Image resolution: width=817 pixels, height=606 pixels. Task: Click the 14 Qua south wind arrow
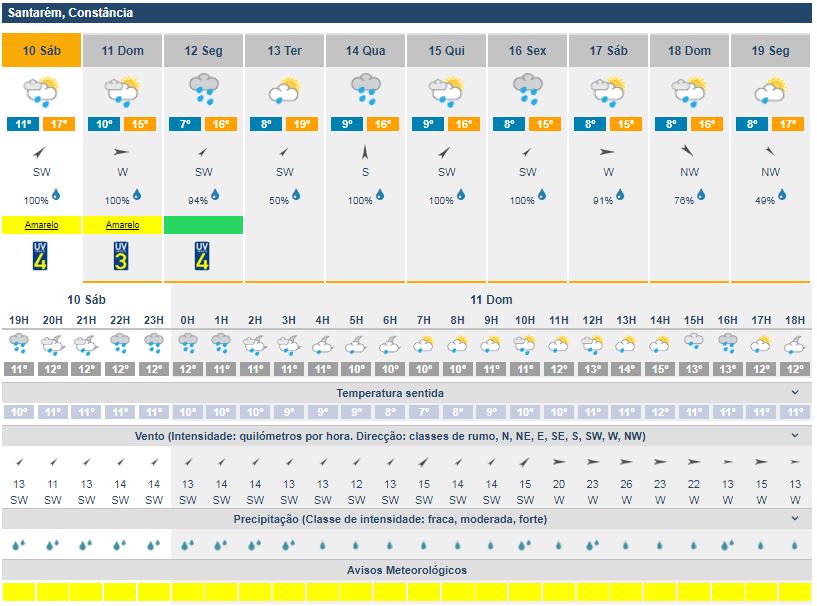(x=366, y=152)
